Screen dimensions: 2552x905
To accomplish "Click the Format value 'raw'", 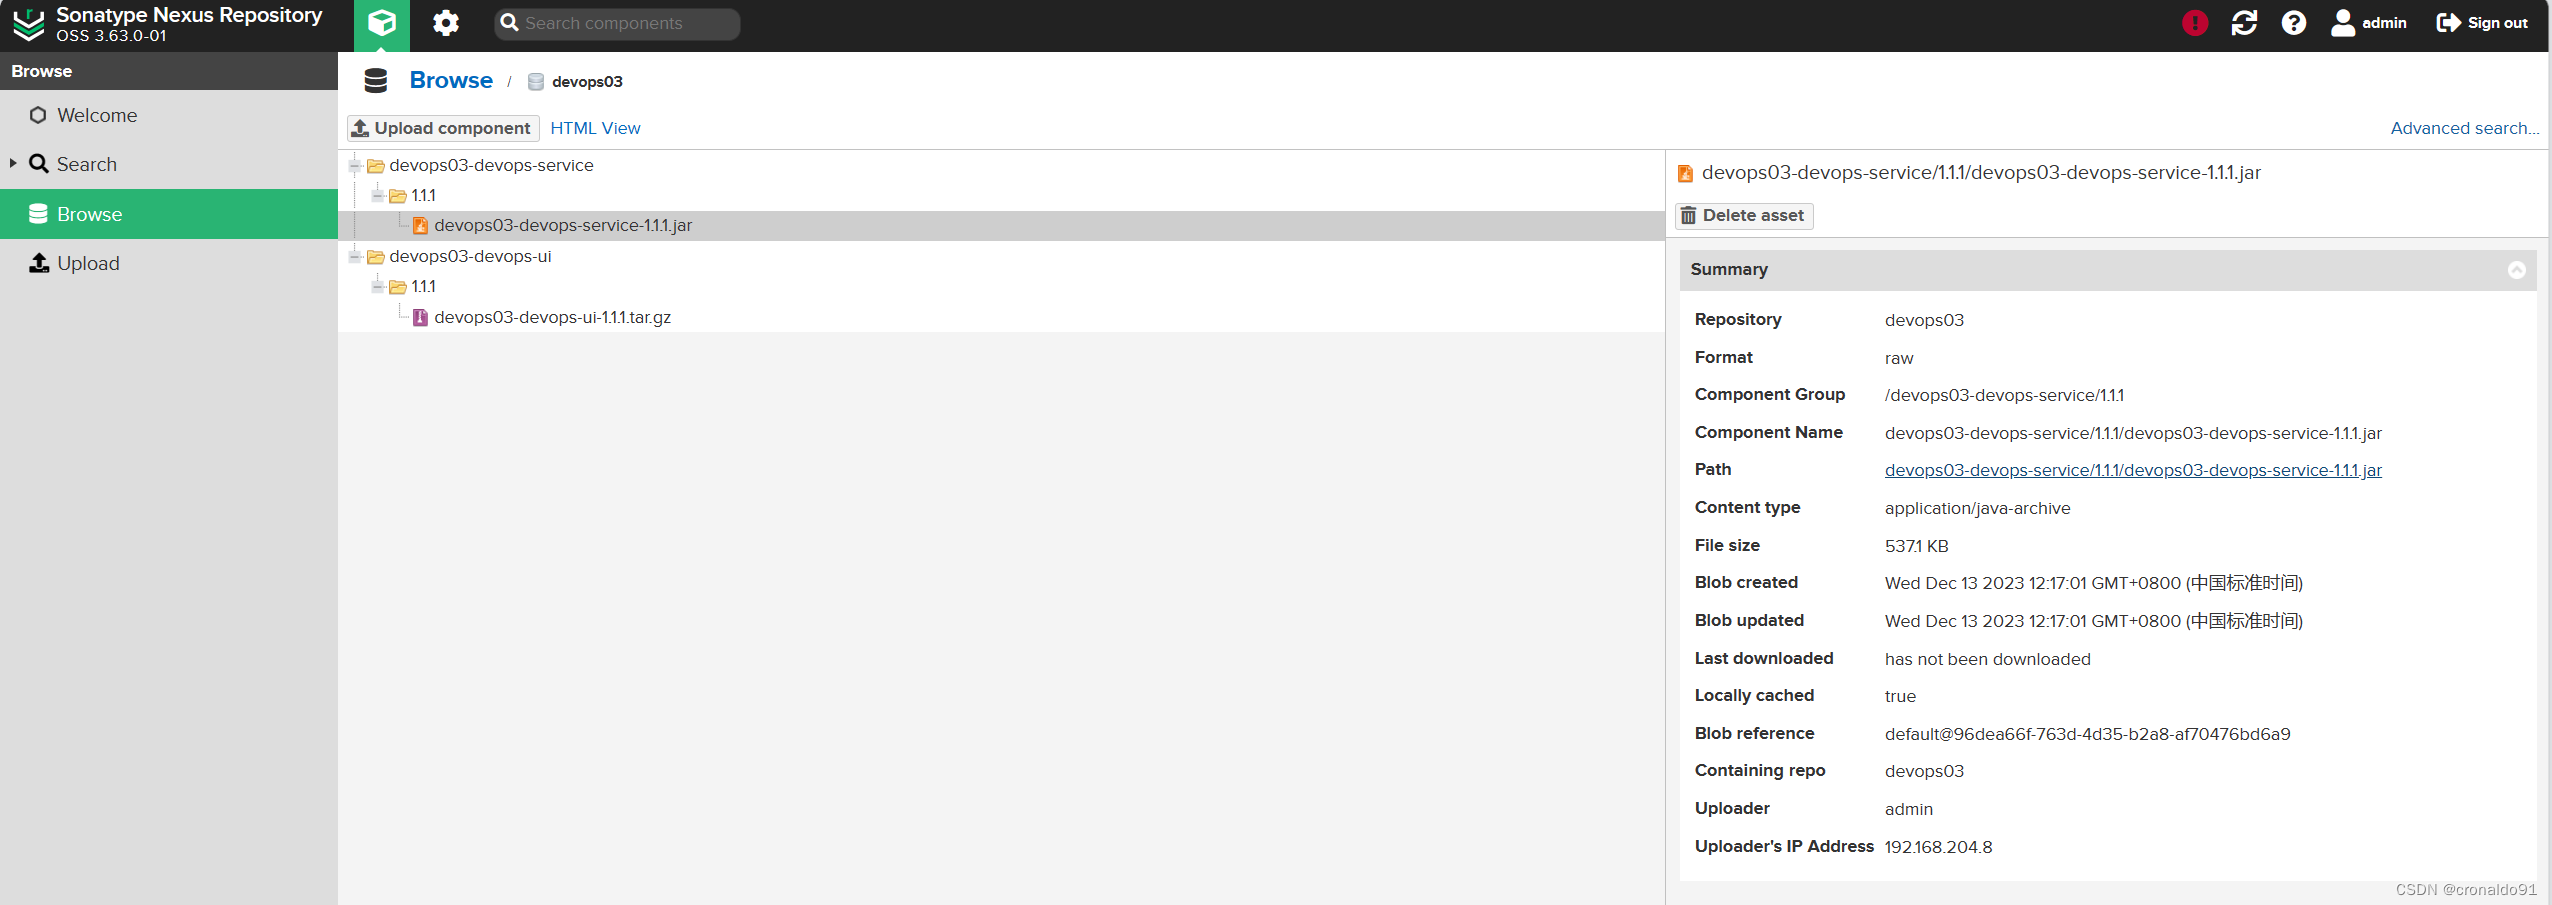I will 1899,358.
